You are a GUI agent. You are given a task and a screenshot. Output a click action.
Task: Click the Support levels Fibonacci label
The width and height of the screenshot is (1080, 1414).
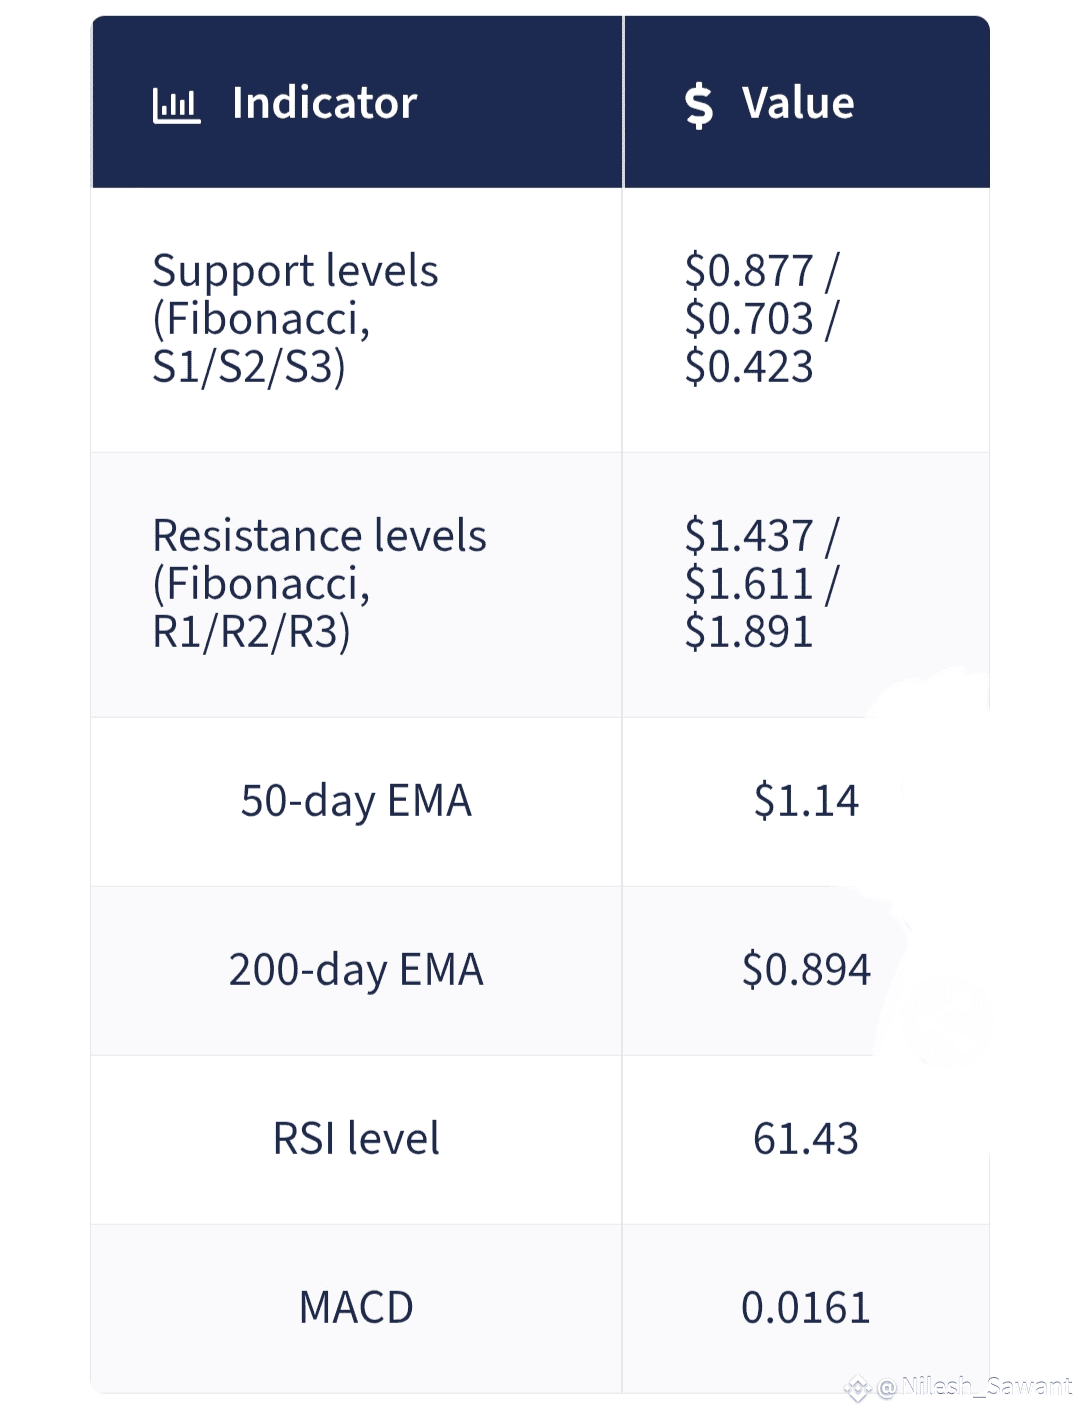pos(295,318)
